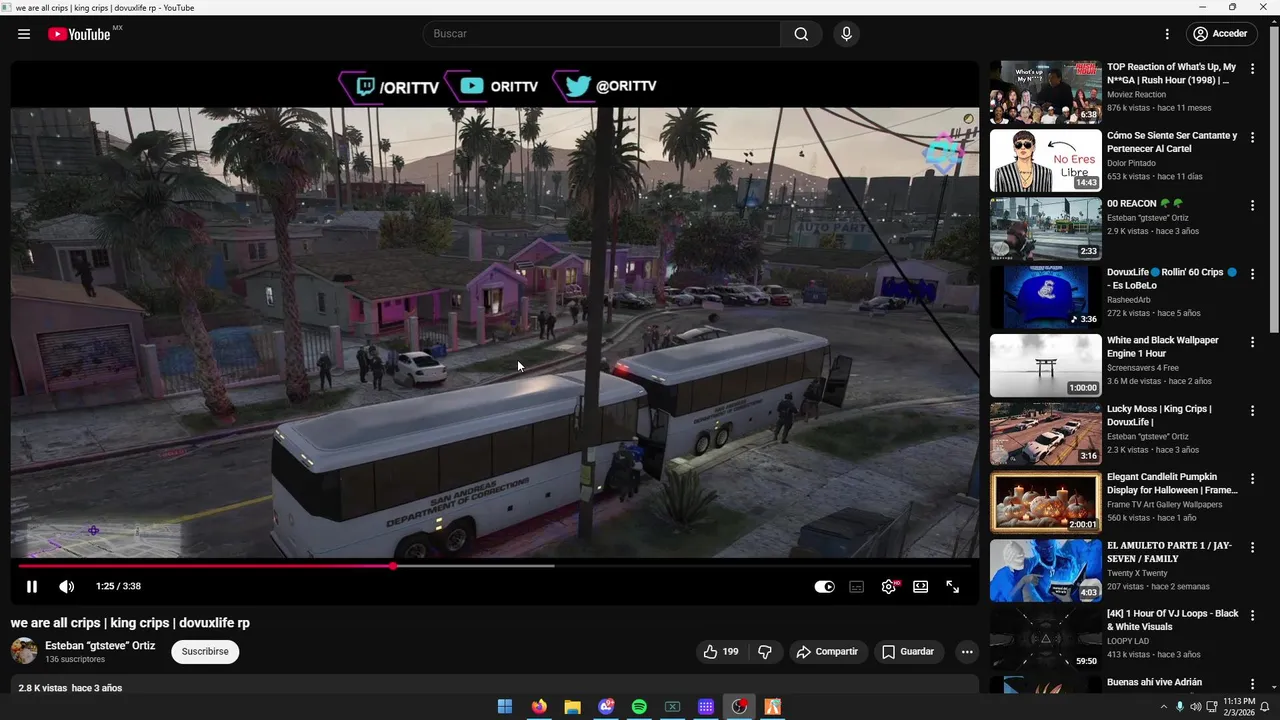Open the Elegant Candlelit Pumpkin thumbnail
This screenshot has height=720, width=1280.
[x=1045, y=502]
